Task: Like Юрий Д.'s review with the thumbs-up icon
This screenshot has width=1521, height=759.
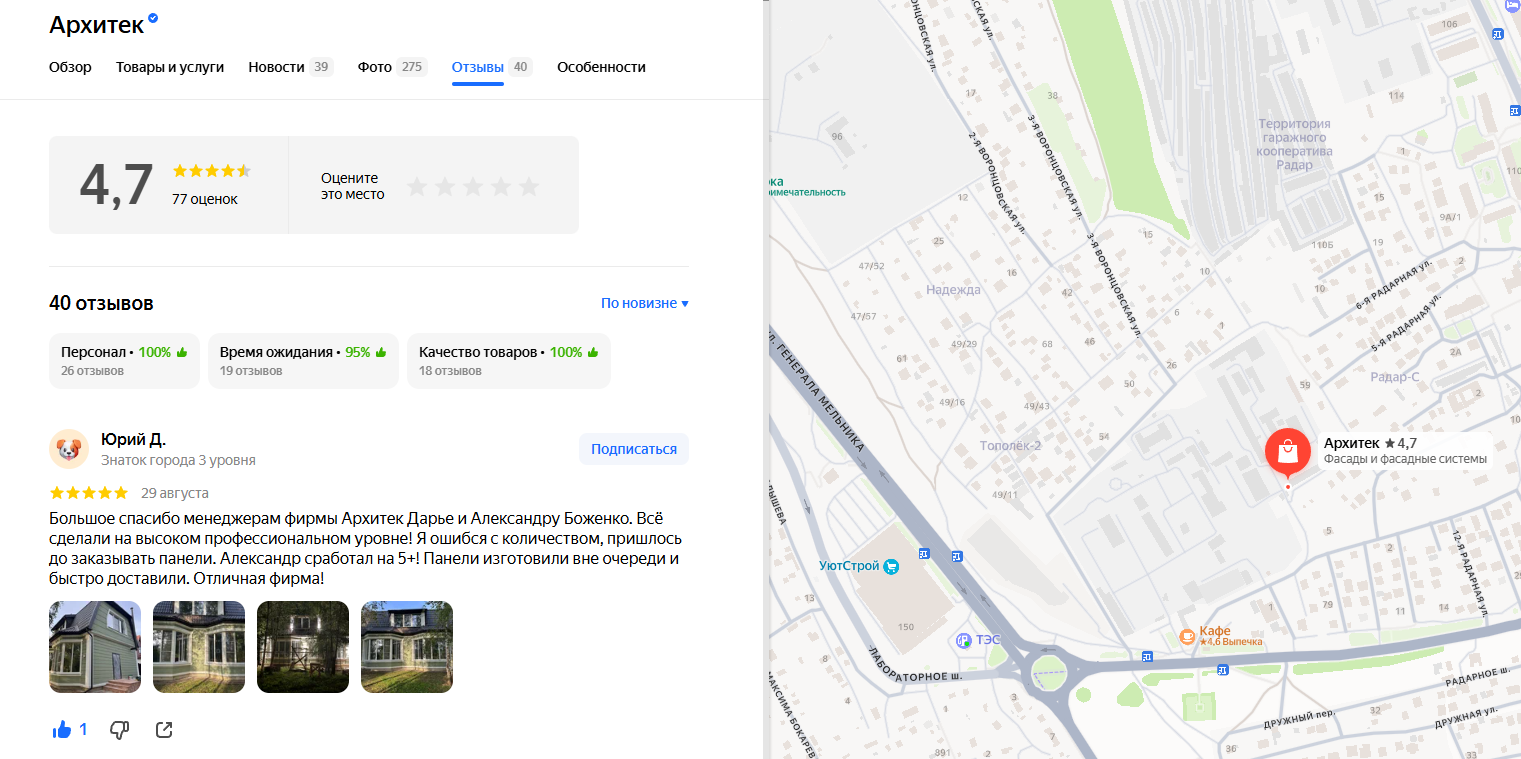Action: [x=61, y=729]
